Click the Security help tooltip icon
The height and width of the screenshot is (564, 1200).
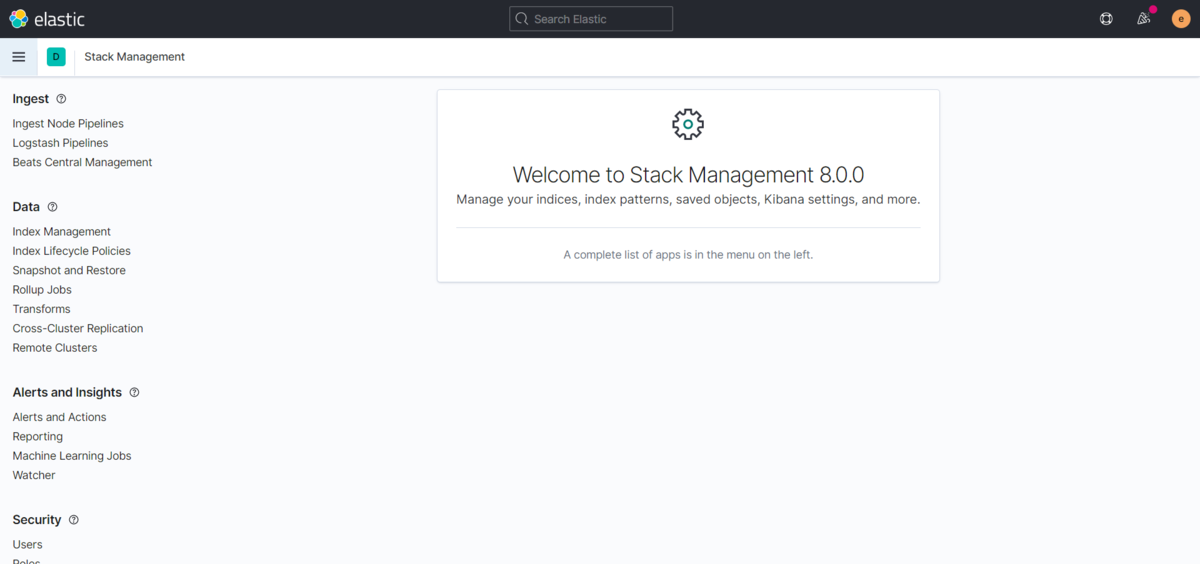[74, 520]
